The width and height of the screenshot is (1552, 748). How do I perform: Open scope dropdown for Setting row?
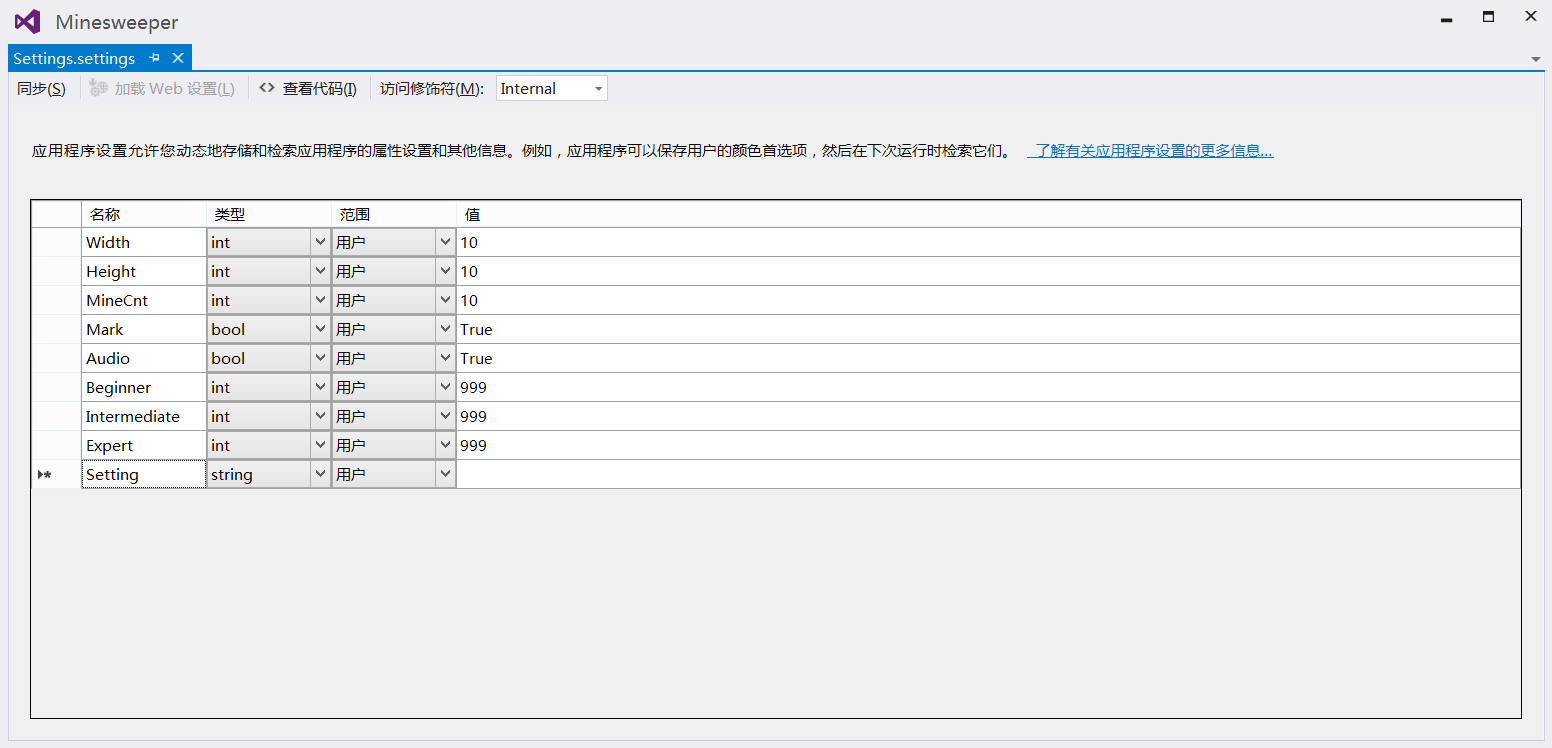coord(445,474)
